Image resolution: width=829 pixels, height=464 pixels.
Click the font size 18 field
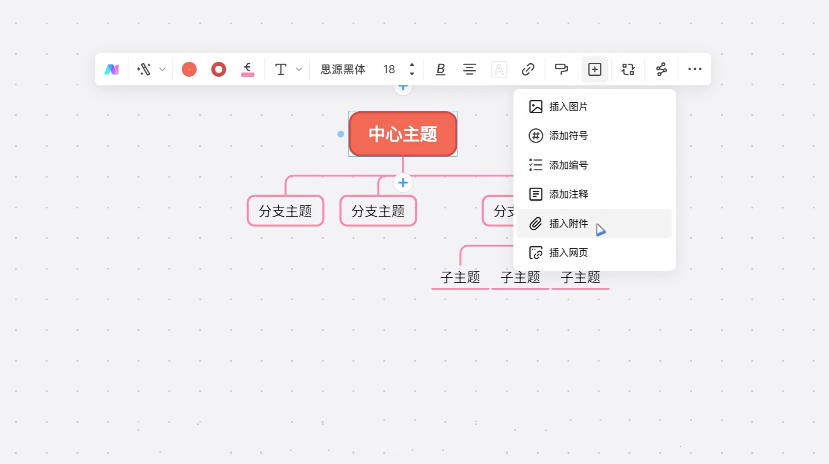389,69
